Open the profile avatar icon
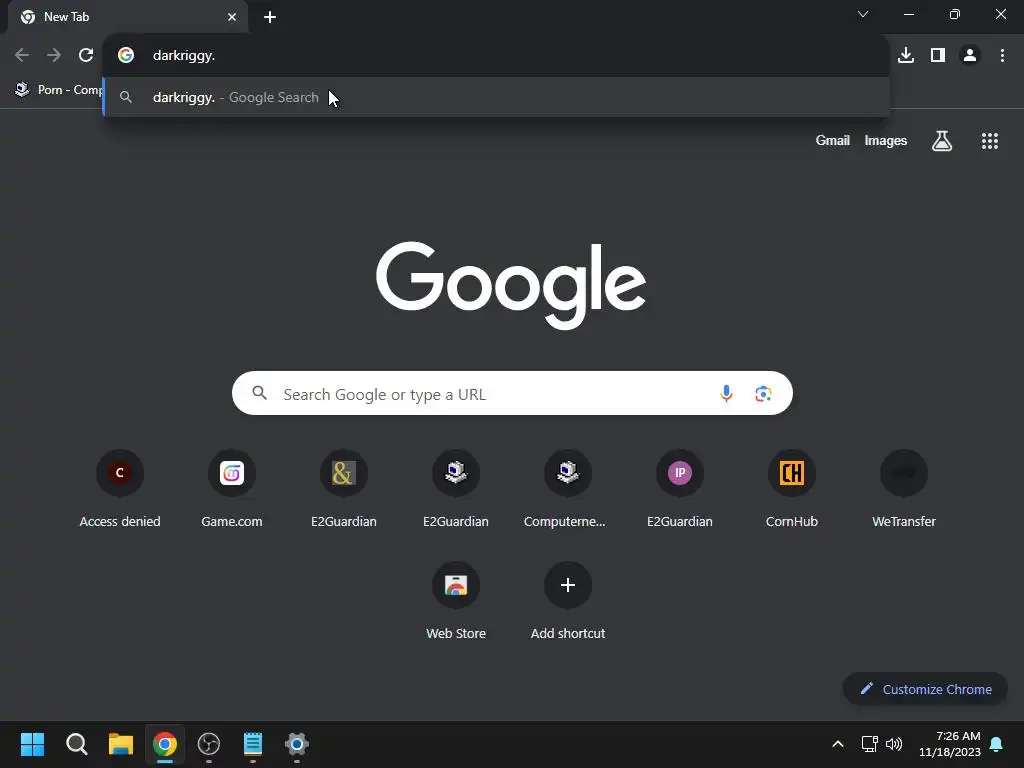 (x=970, y=56)
